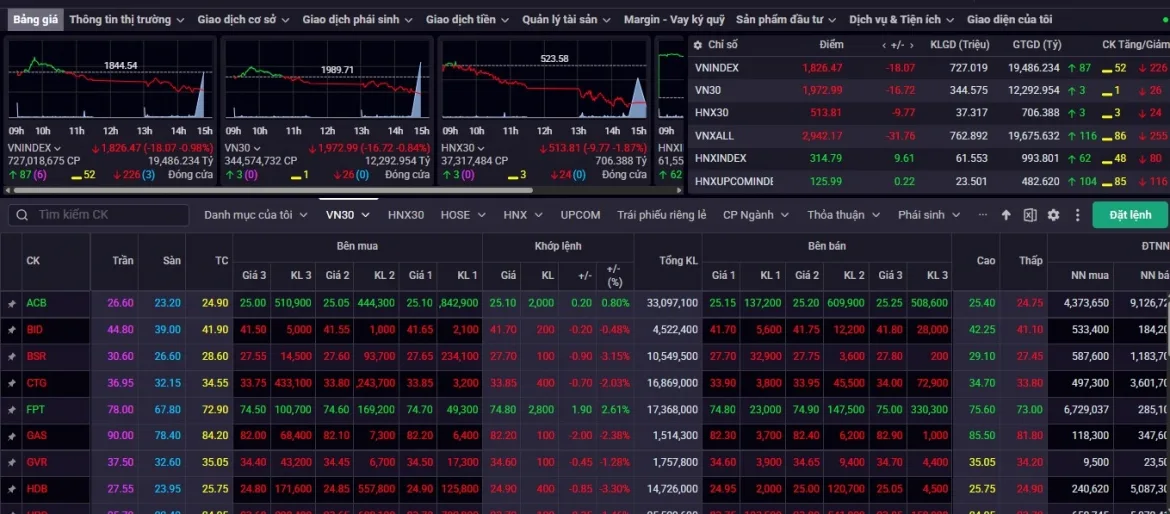Open Phái sinh dropdown
This screenshot has height=514, width=1170.
930,215
